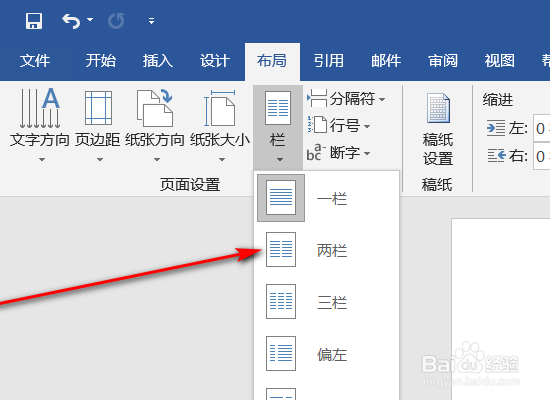Screen dimensions: 550x400
Task: Switch to the 审阅 tab
Action: pos(443,61)
